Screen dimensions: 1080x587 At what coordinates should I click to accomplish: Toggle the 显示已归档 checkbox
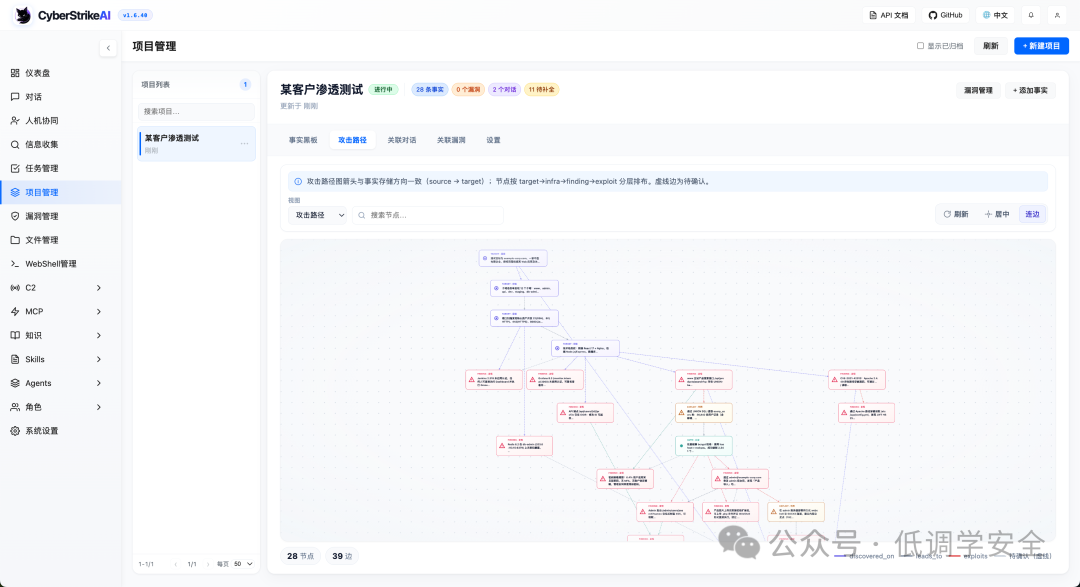click(x=920, y=45)
